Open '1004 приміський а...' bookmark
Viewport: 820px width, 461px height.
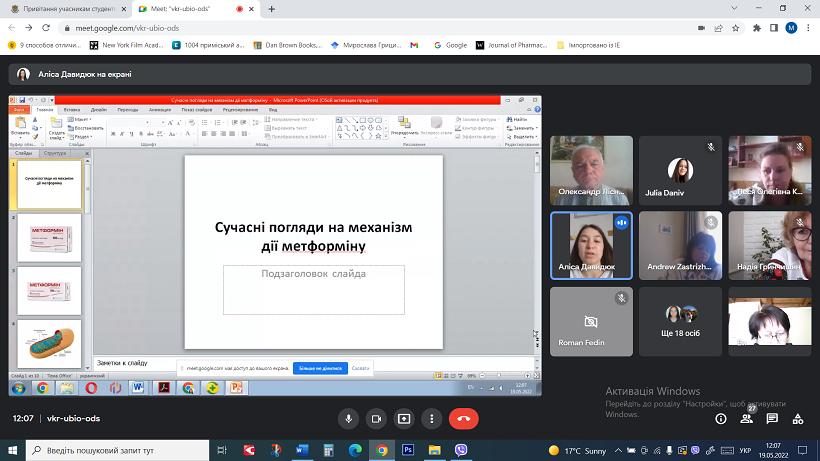click(x=208, y=45)
